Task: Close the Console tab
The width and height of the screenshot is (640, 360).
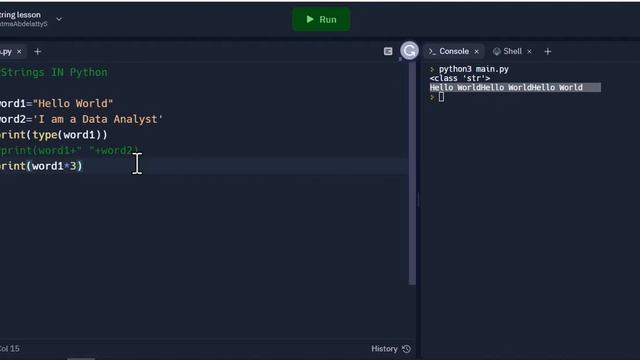Action: 476,51
